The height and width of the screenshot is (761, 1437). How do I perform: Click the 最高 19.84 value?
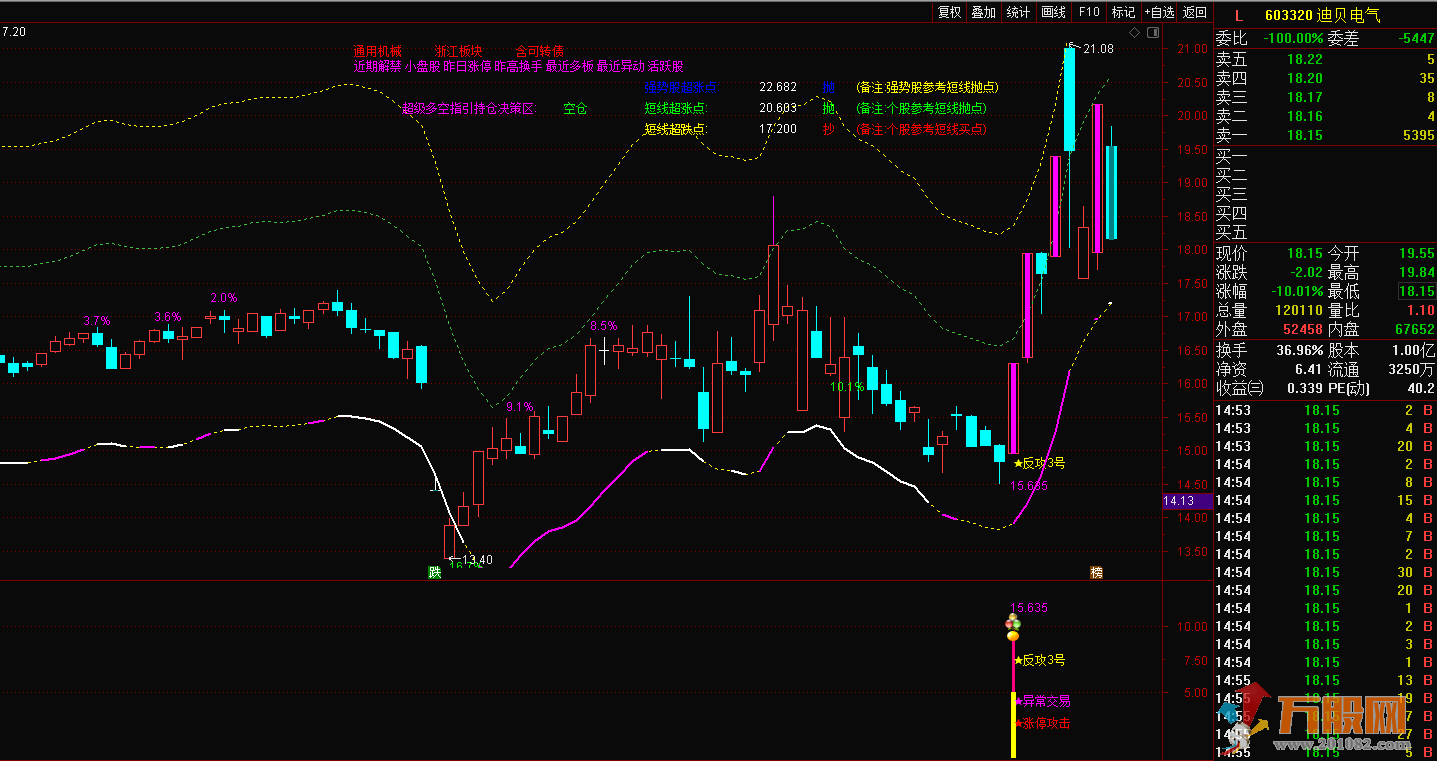coord(1416,273)
